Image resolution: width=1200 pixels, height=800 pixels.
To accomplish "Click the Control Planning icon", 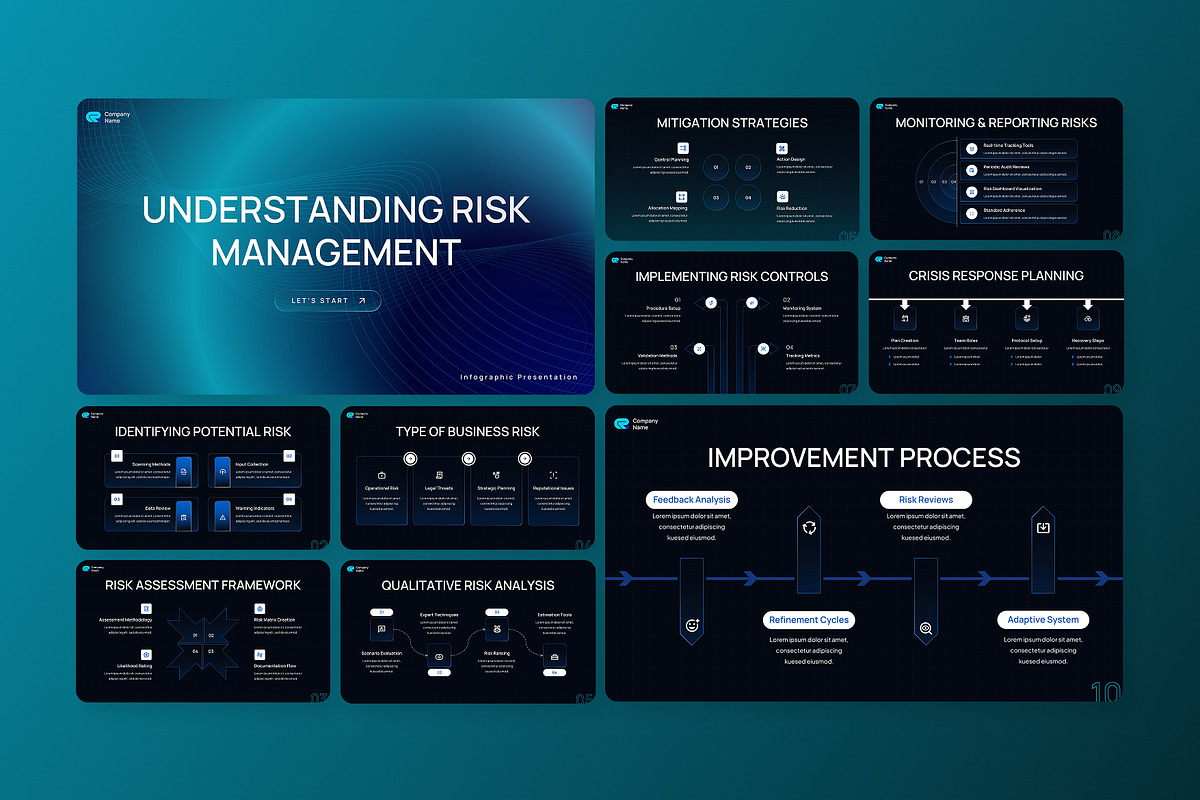I will click(x=684, y=148).
